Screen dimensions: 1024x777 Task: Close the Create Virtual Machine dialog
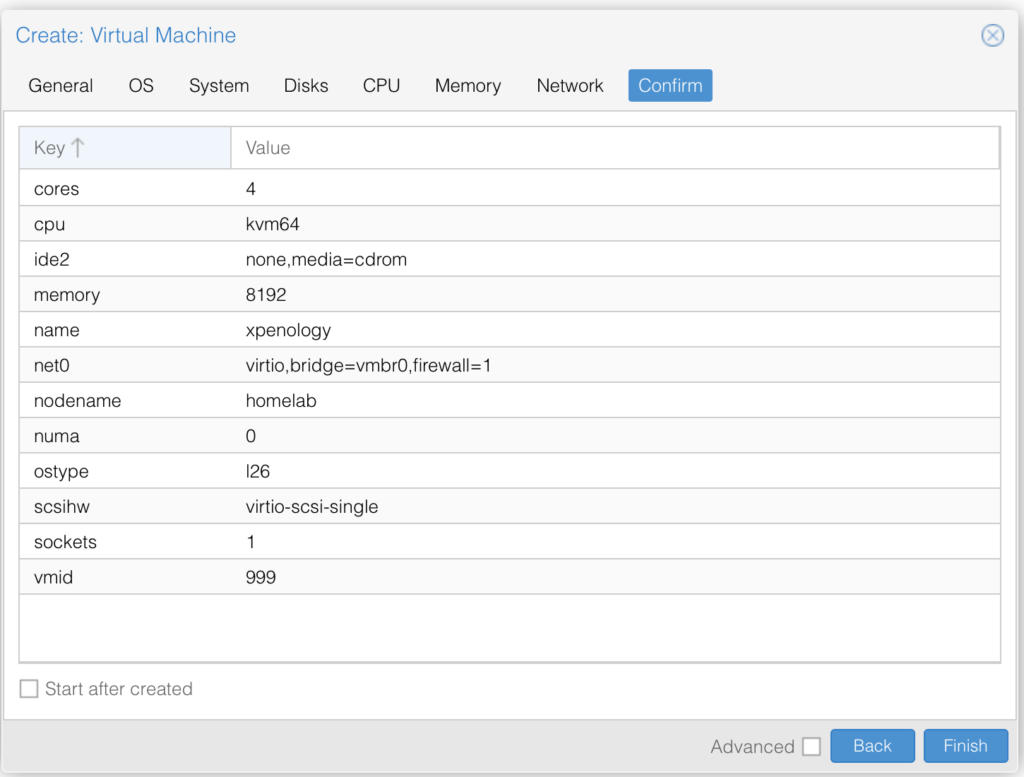click(992, 36)
